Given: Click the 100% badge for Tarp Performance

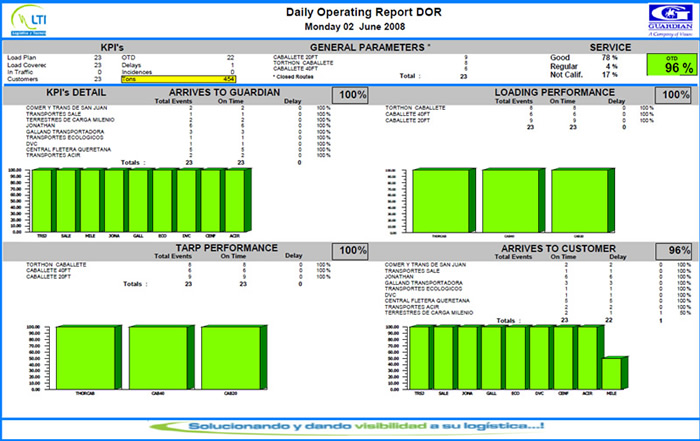Looking at the screenshot, I should [x=349, y=250].
